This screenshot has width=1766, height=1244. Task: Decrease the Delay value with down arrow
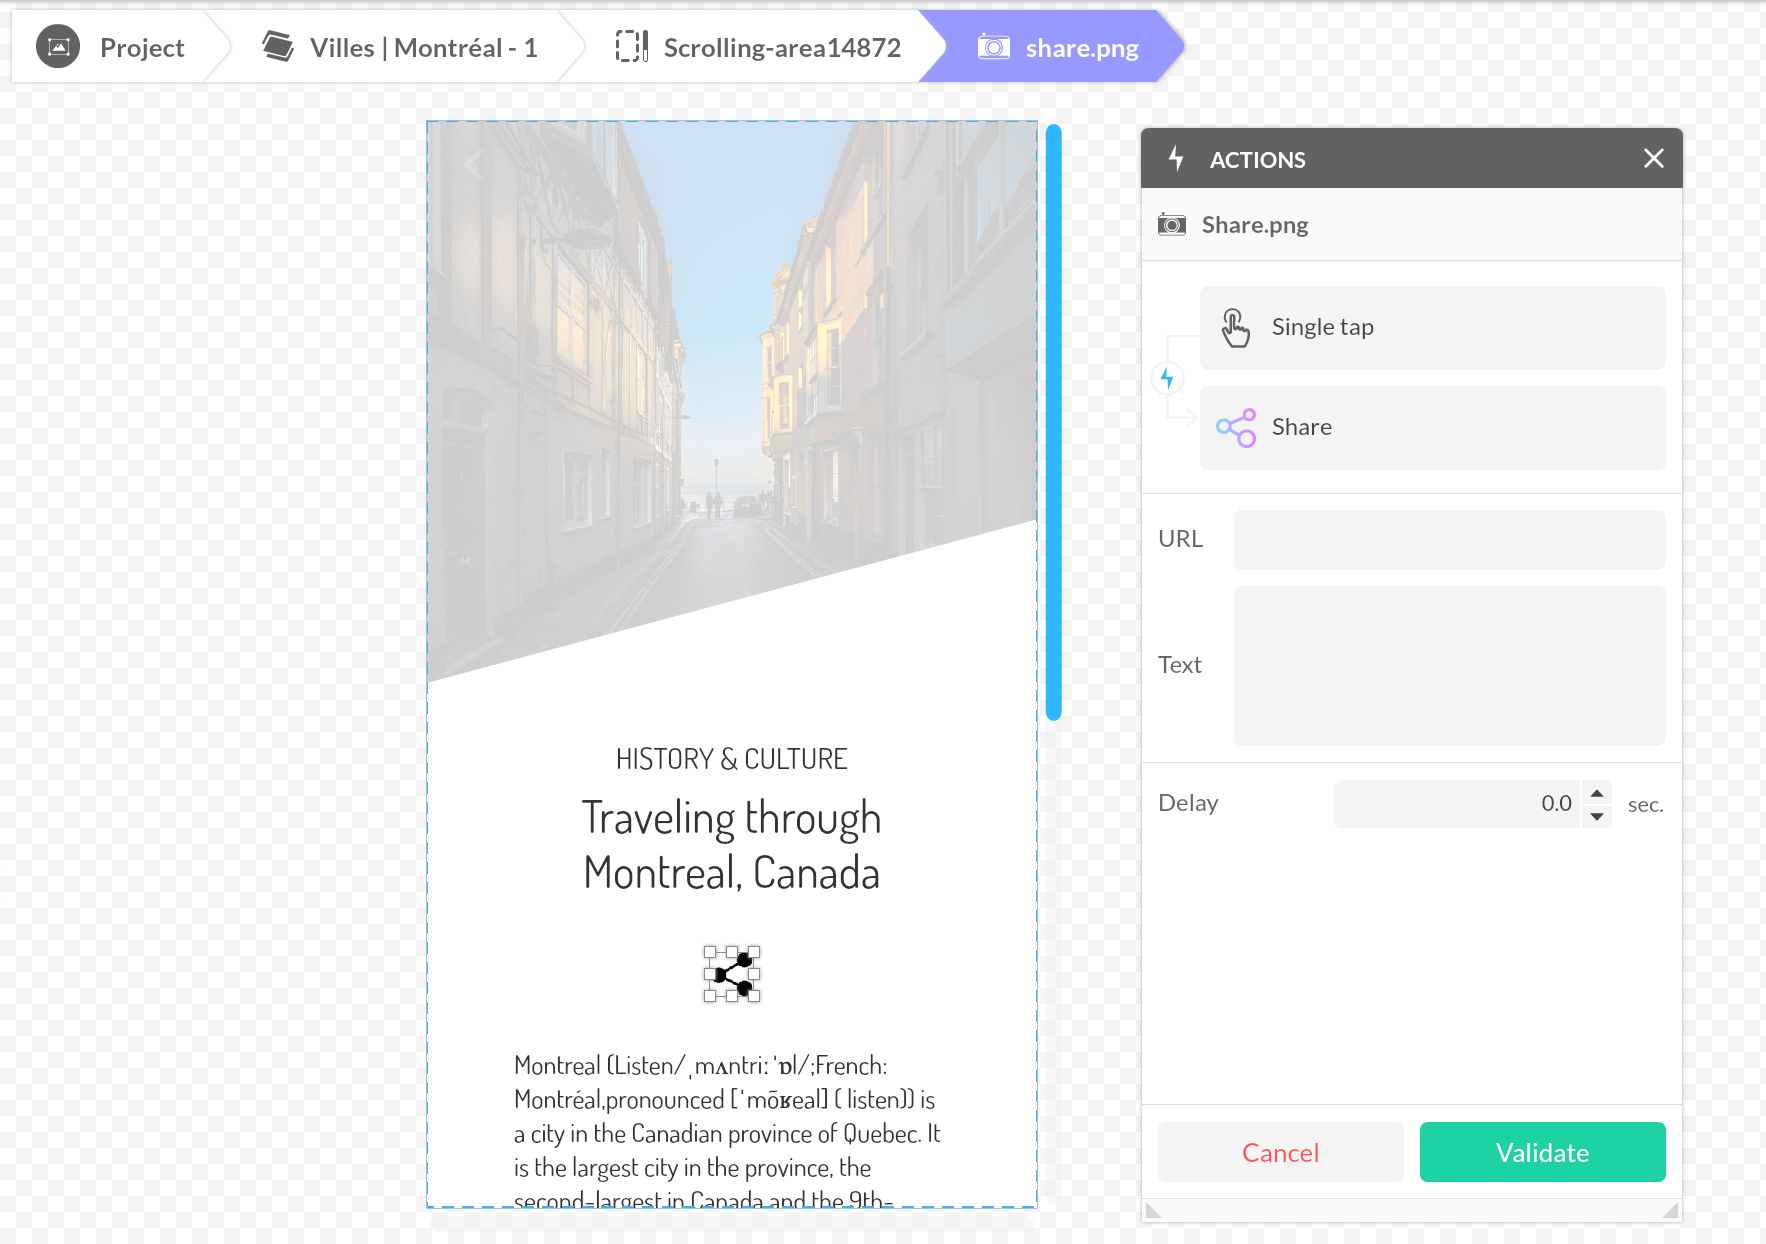tap(1597, 816)
